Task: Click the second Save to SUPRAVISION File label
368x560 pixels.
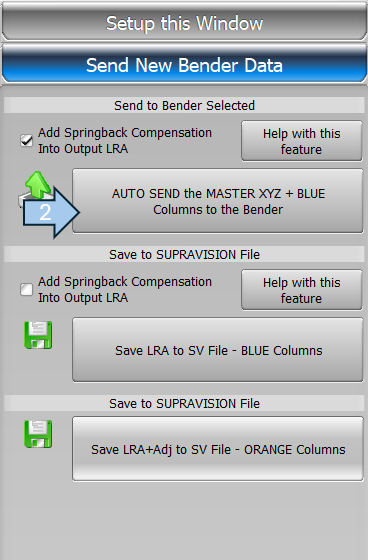Action: tap(184, 403)
